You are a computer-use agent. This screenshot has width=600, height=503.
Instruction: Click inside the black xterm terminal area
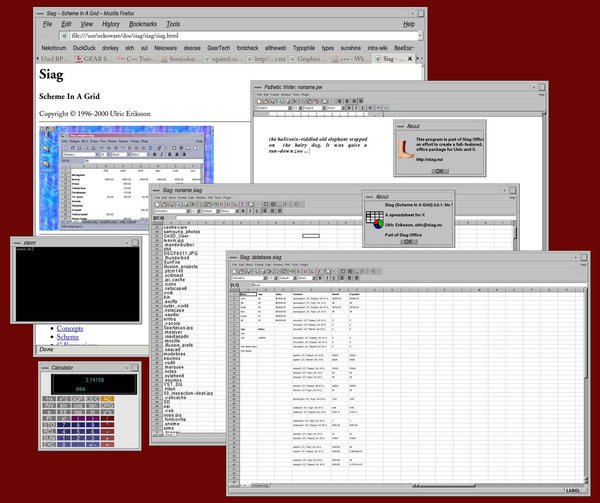coord(77,284)
